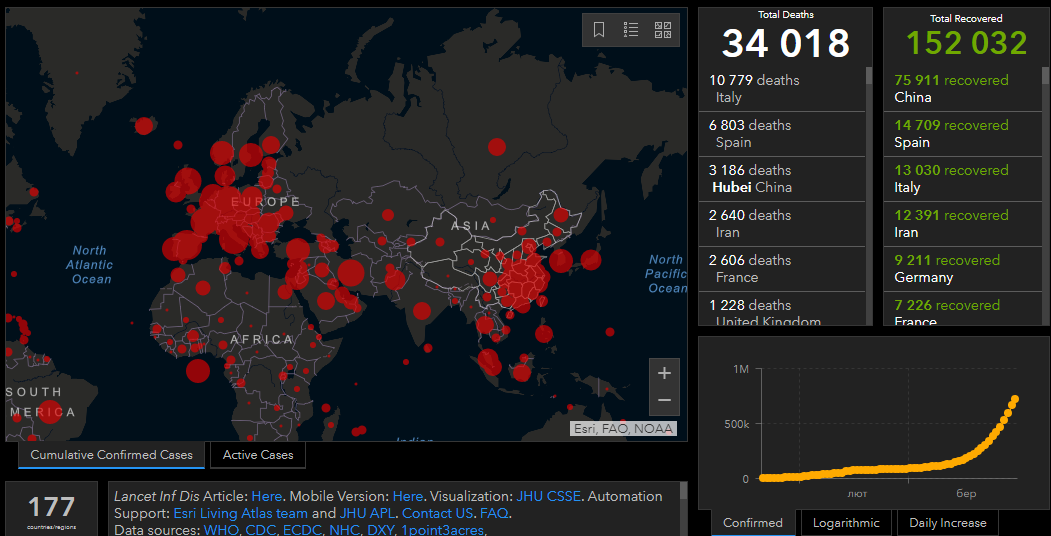Select the '10 779 deaths Italy' row
The height and width of the screenshot is (536, 1051).
[x=782, y=88]
